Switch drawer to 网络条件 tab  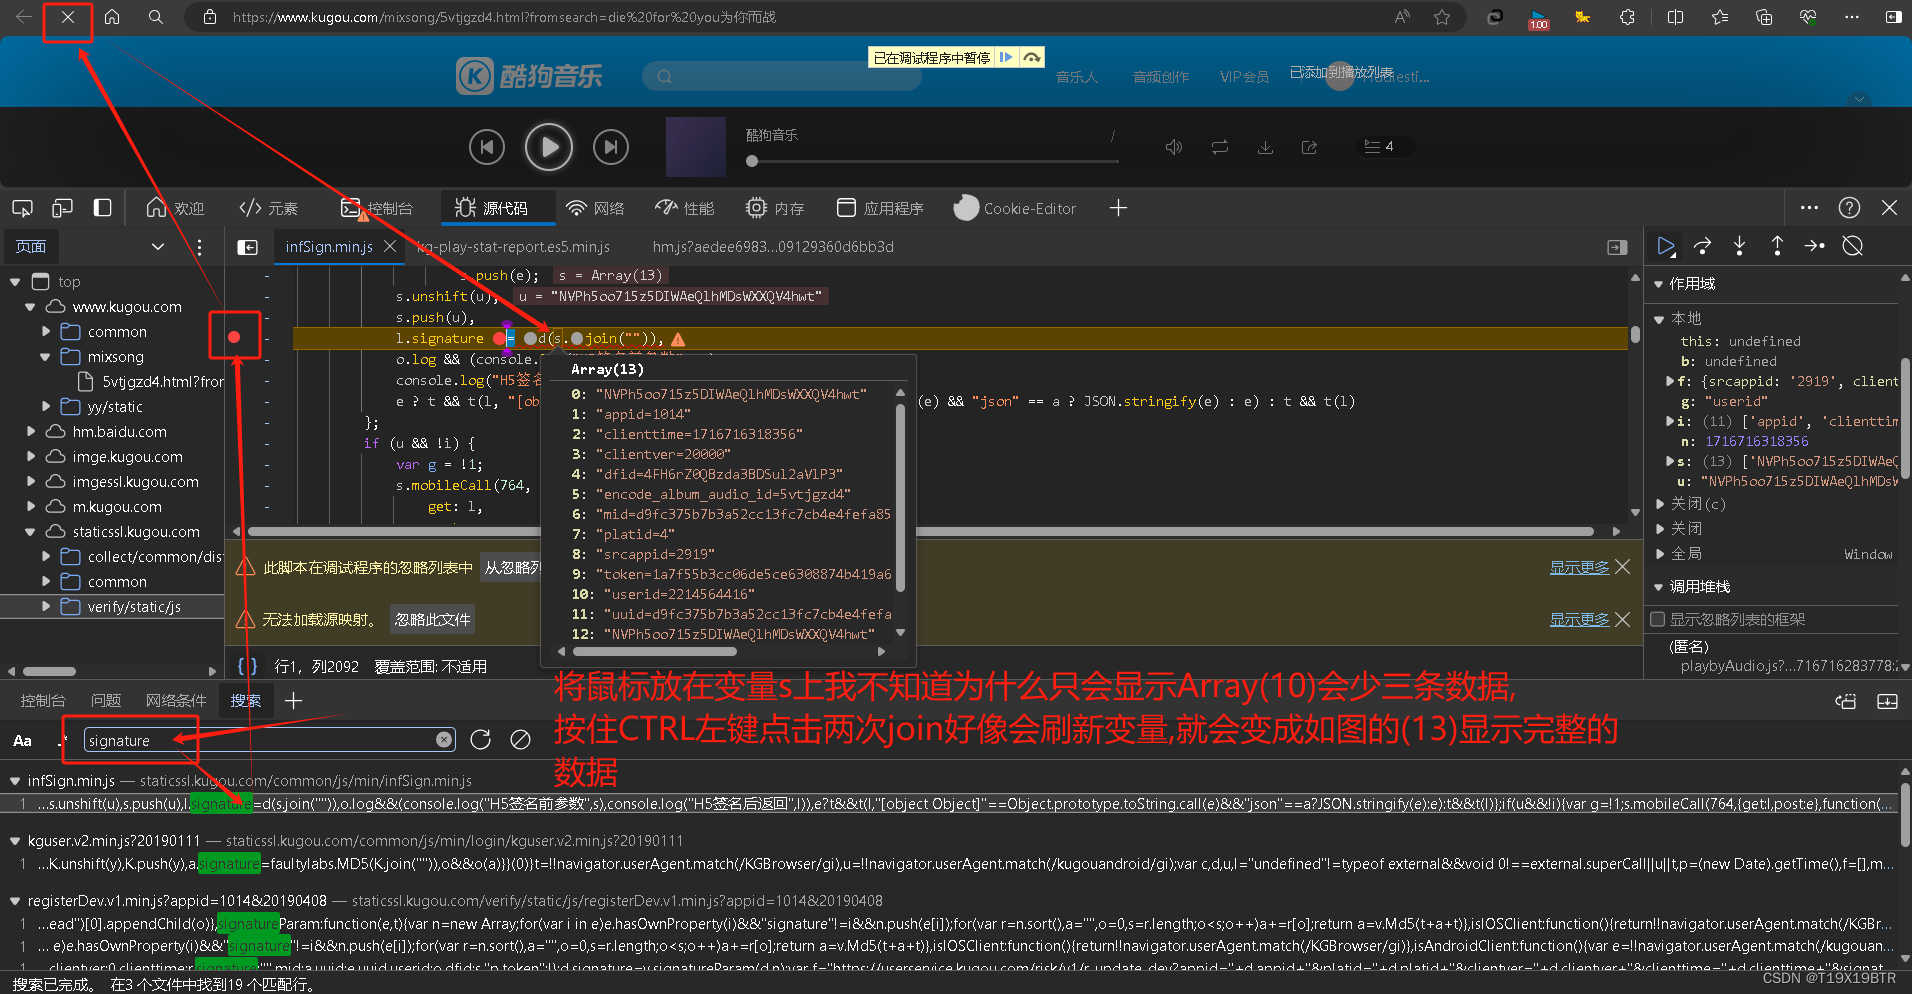tap(176, 701)
